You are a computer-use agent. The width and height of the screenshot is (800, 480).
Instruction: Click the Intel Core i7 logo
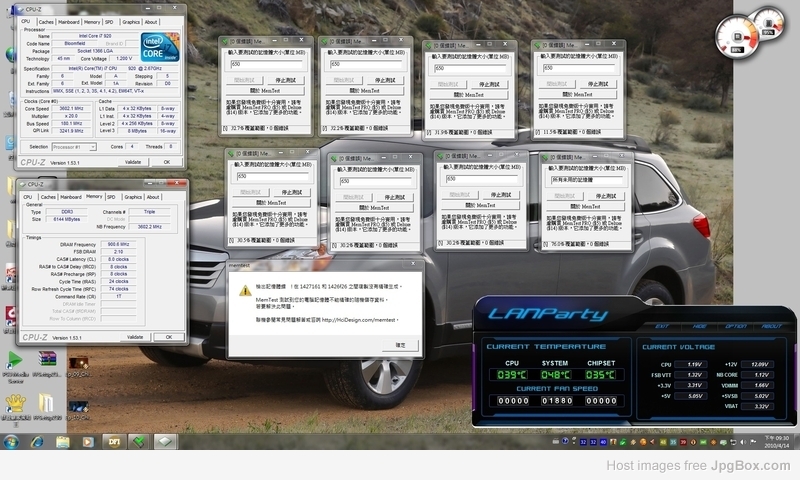click(161, 46)
